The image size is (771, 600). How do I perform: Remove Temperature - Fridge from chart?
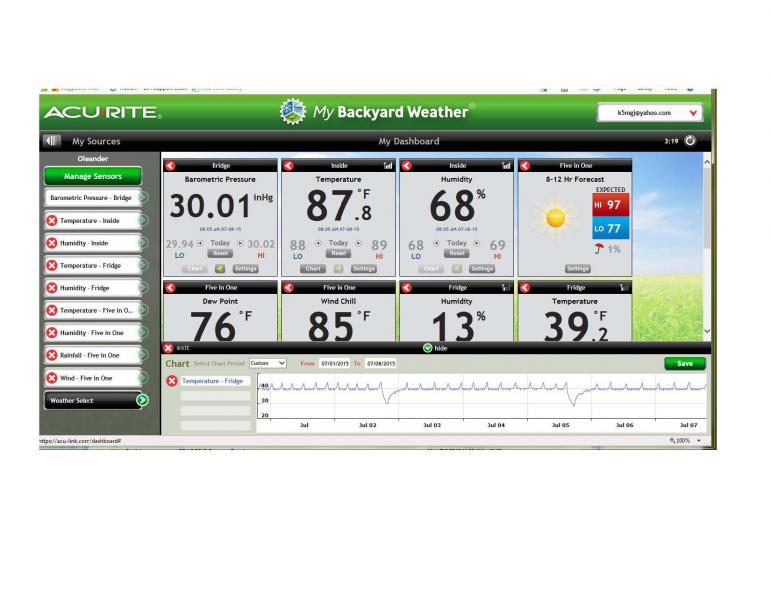[x=172, y=381]
